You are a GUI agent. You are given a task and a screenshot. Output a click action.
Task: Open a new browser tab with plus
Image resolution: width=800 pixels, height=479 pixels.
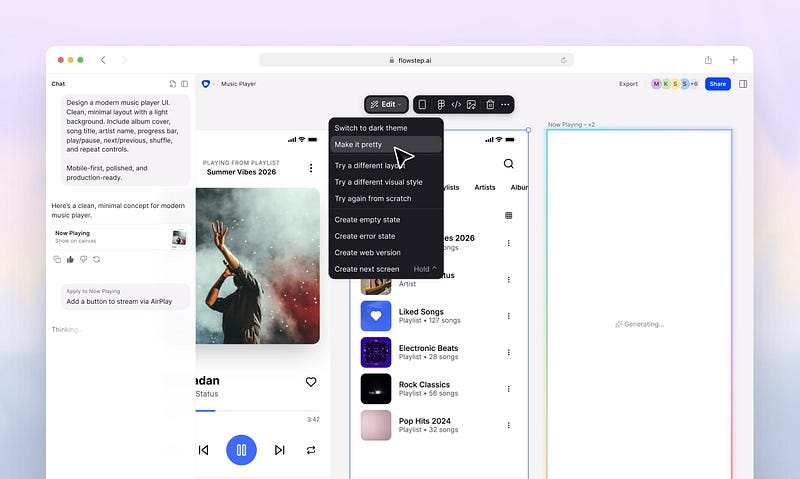tap(733, 60)
